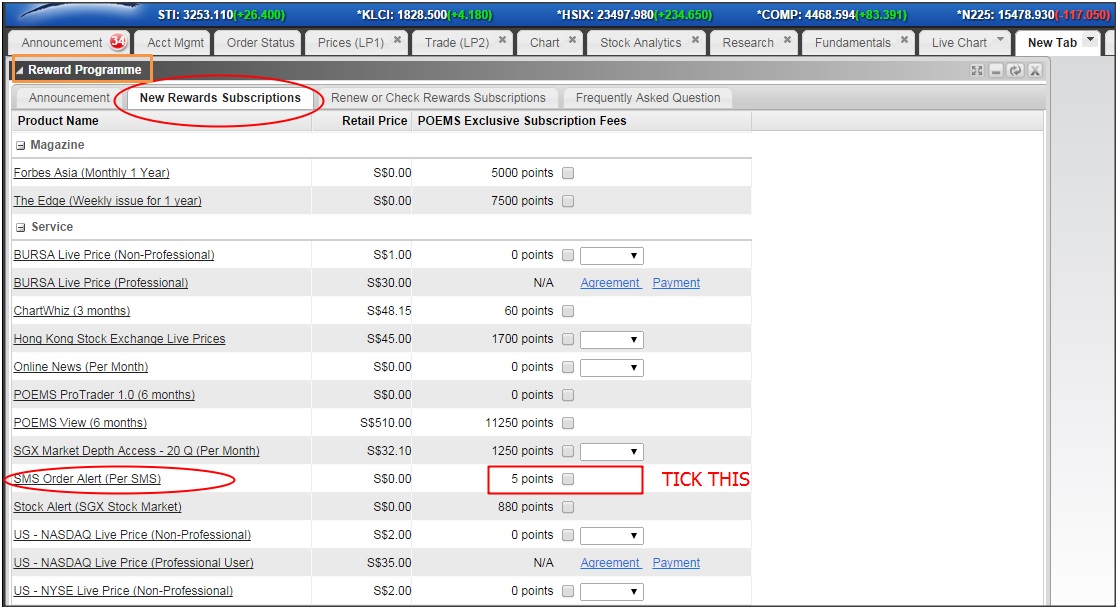Screen dimensions: 1118x609
Task: Close the Research tab
Action: (x=787, y=40)
